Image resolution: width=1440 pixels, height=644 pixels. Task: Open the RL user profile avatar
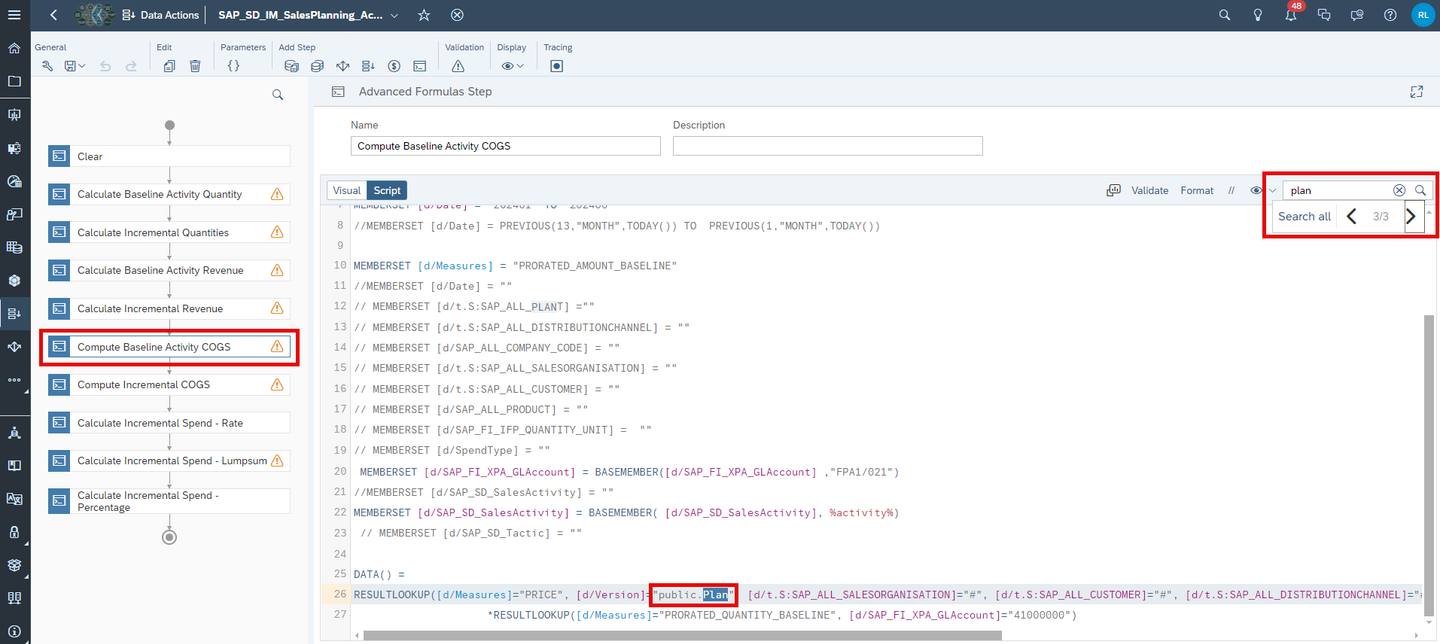point(1422,15)
